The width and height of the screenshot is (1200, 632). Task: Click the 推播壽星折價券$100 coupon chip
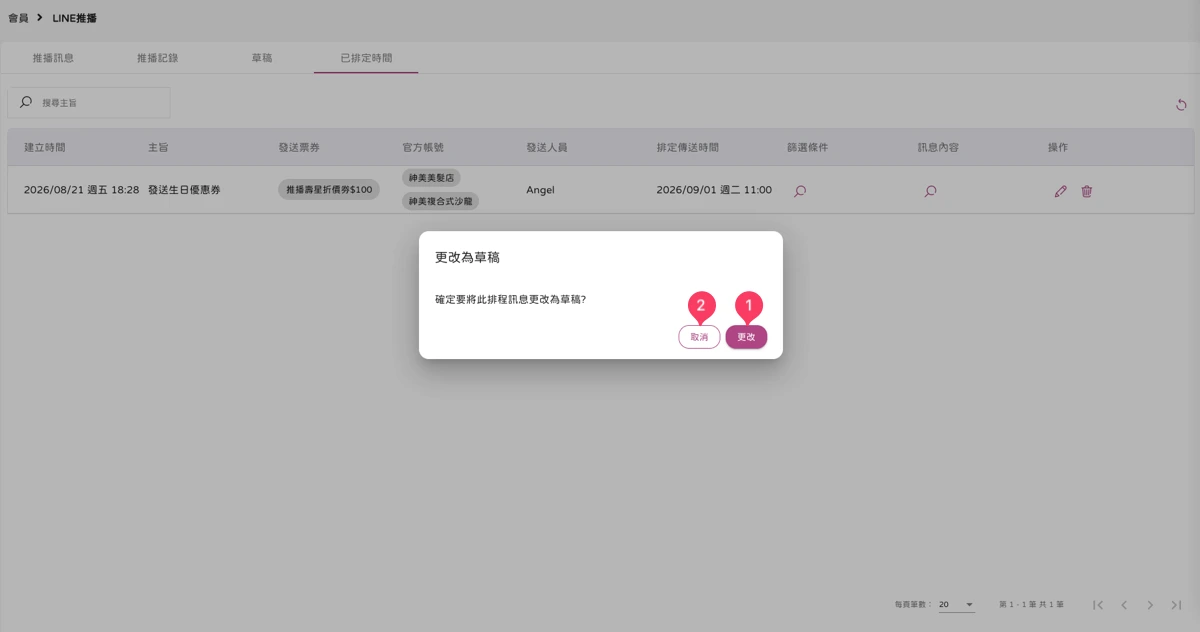pyautogui.click(x=329, y=190)
